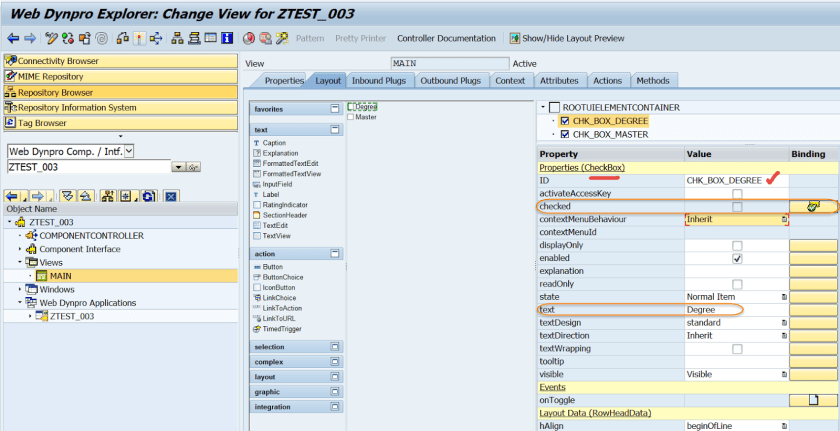
Task: Click the Controller Documentation button
Action: [x=446, y=39]
